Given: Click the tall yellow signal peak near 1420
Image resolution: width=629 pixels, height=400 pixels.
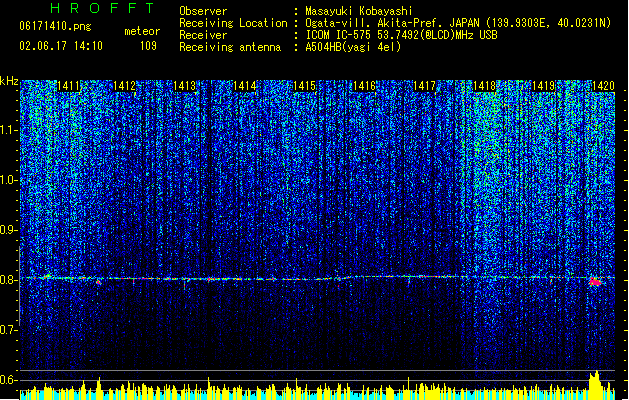Looking at the screenshot, I should click(595, 384).
